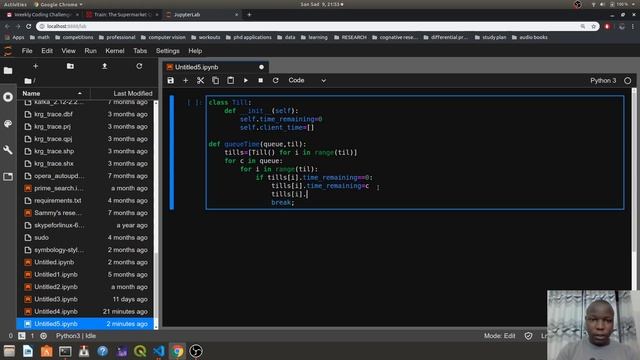Open Files manager in the dock
The width and height of the screenshot is (640, 360).
coord(9,351)
